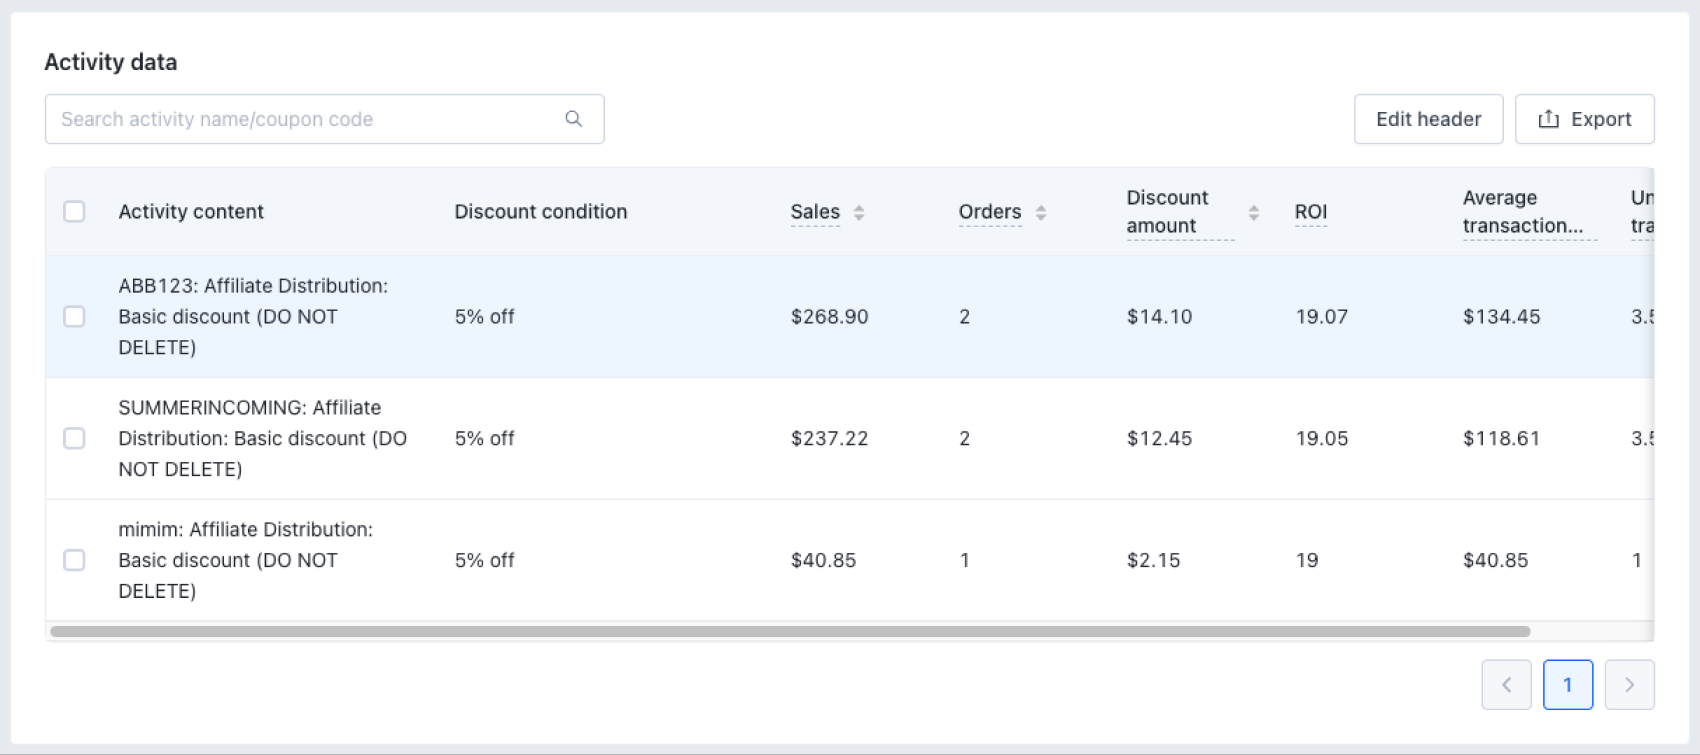The image size is (1700, 755).
Task: Open the Edit header button
Action: pyautogui.click(x=1428, y=119)
